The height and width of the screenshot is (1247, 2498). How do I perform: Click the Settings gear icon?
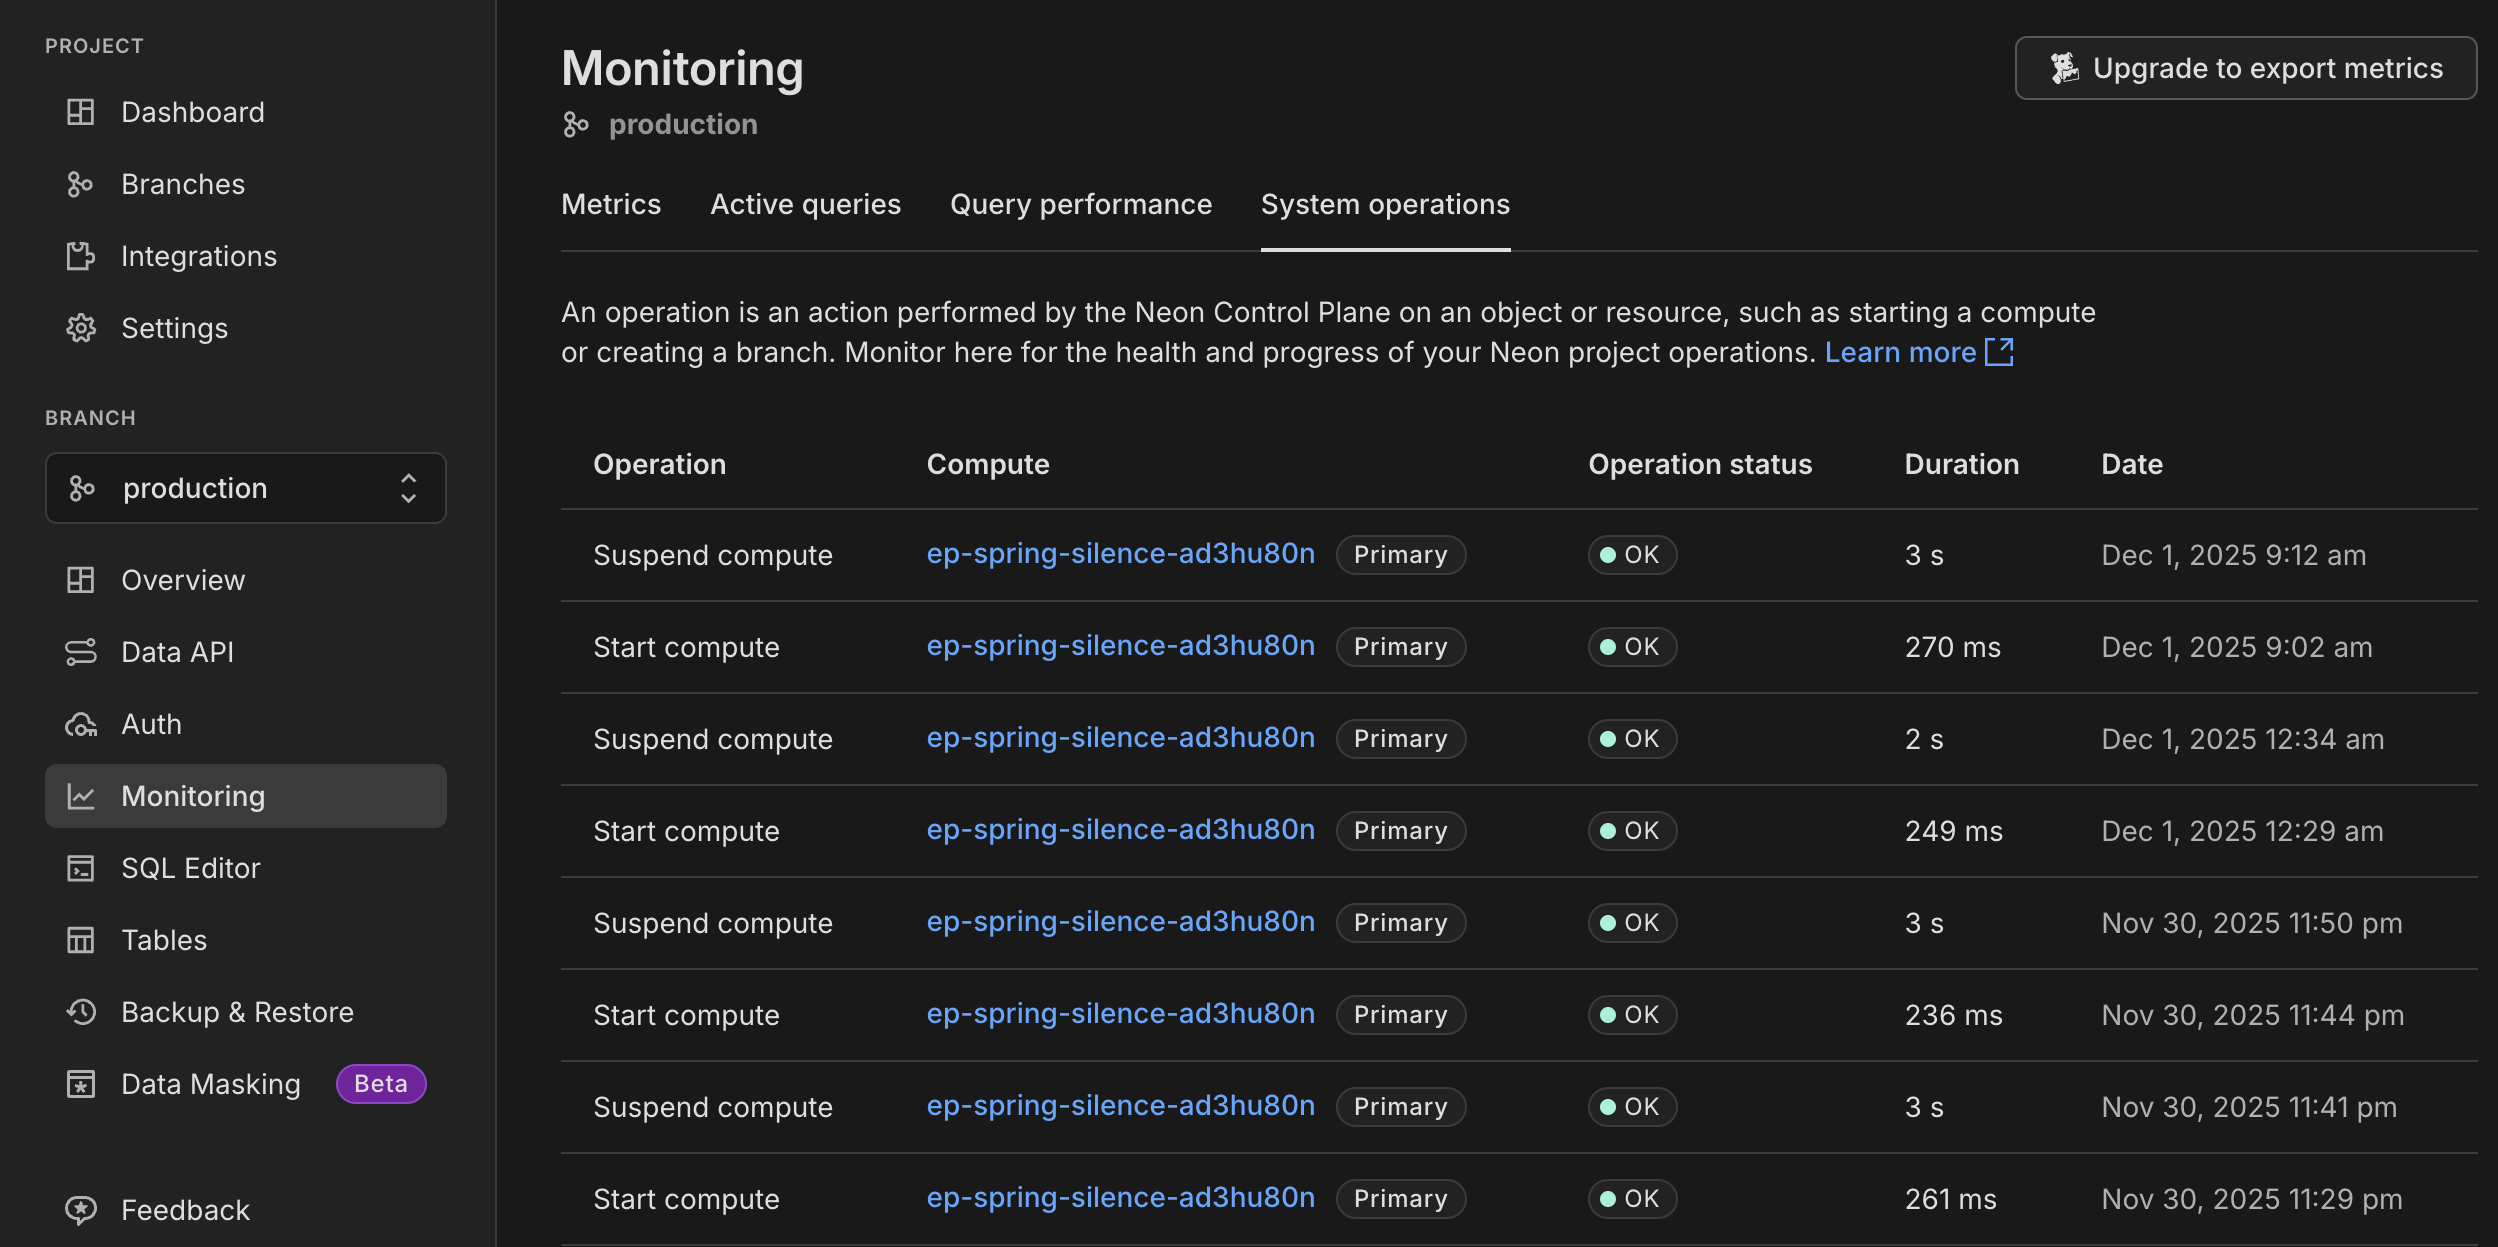pyautogui.click(x=80, y=328)
